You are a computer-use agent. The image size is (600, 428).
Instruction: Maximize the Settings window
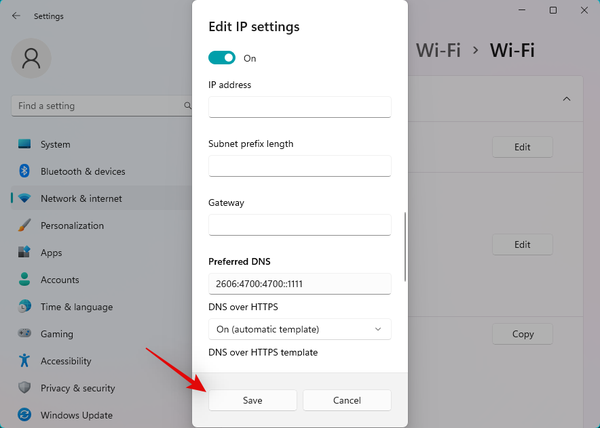click(553, 10)
